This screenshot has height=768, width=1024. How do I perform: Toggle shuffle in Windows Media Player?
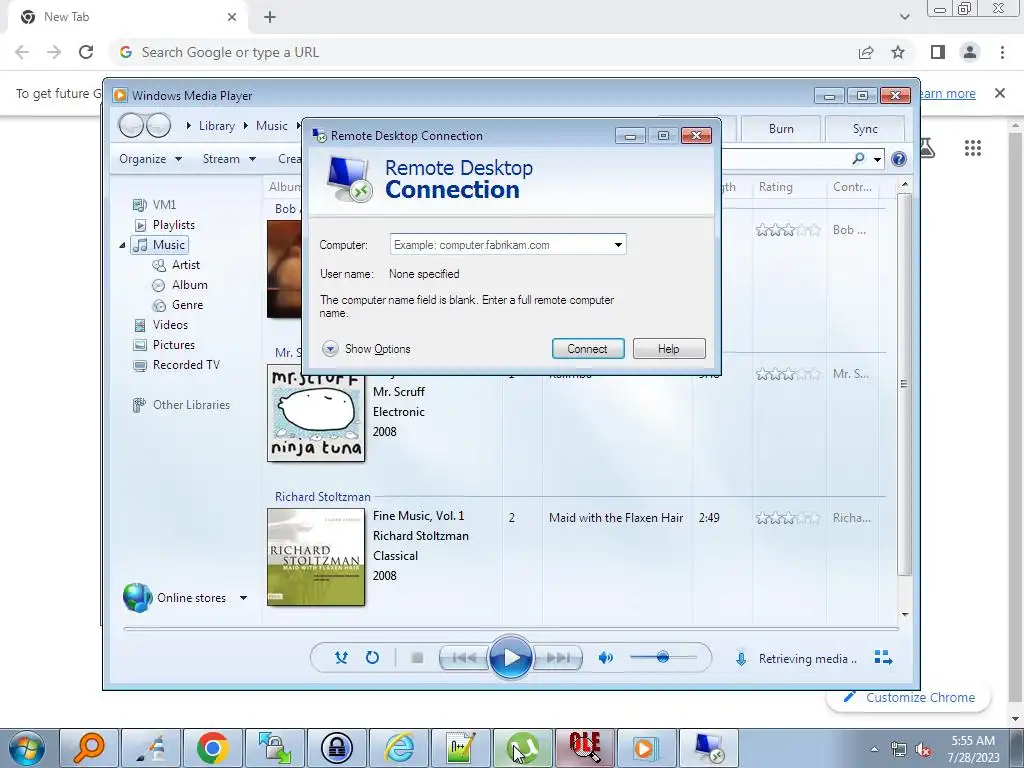coord(341,658)
